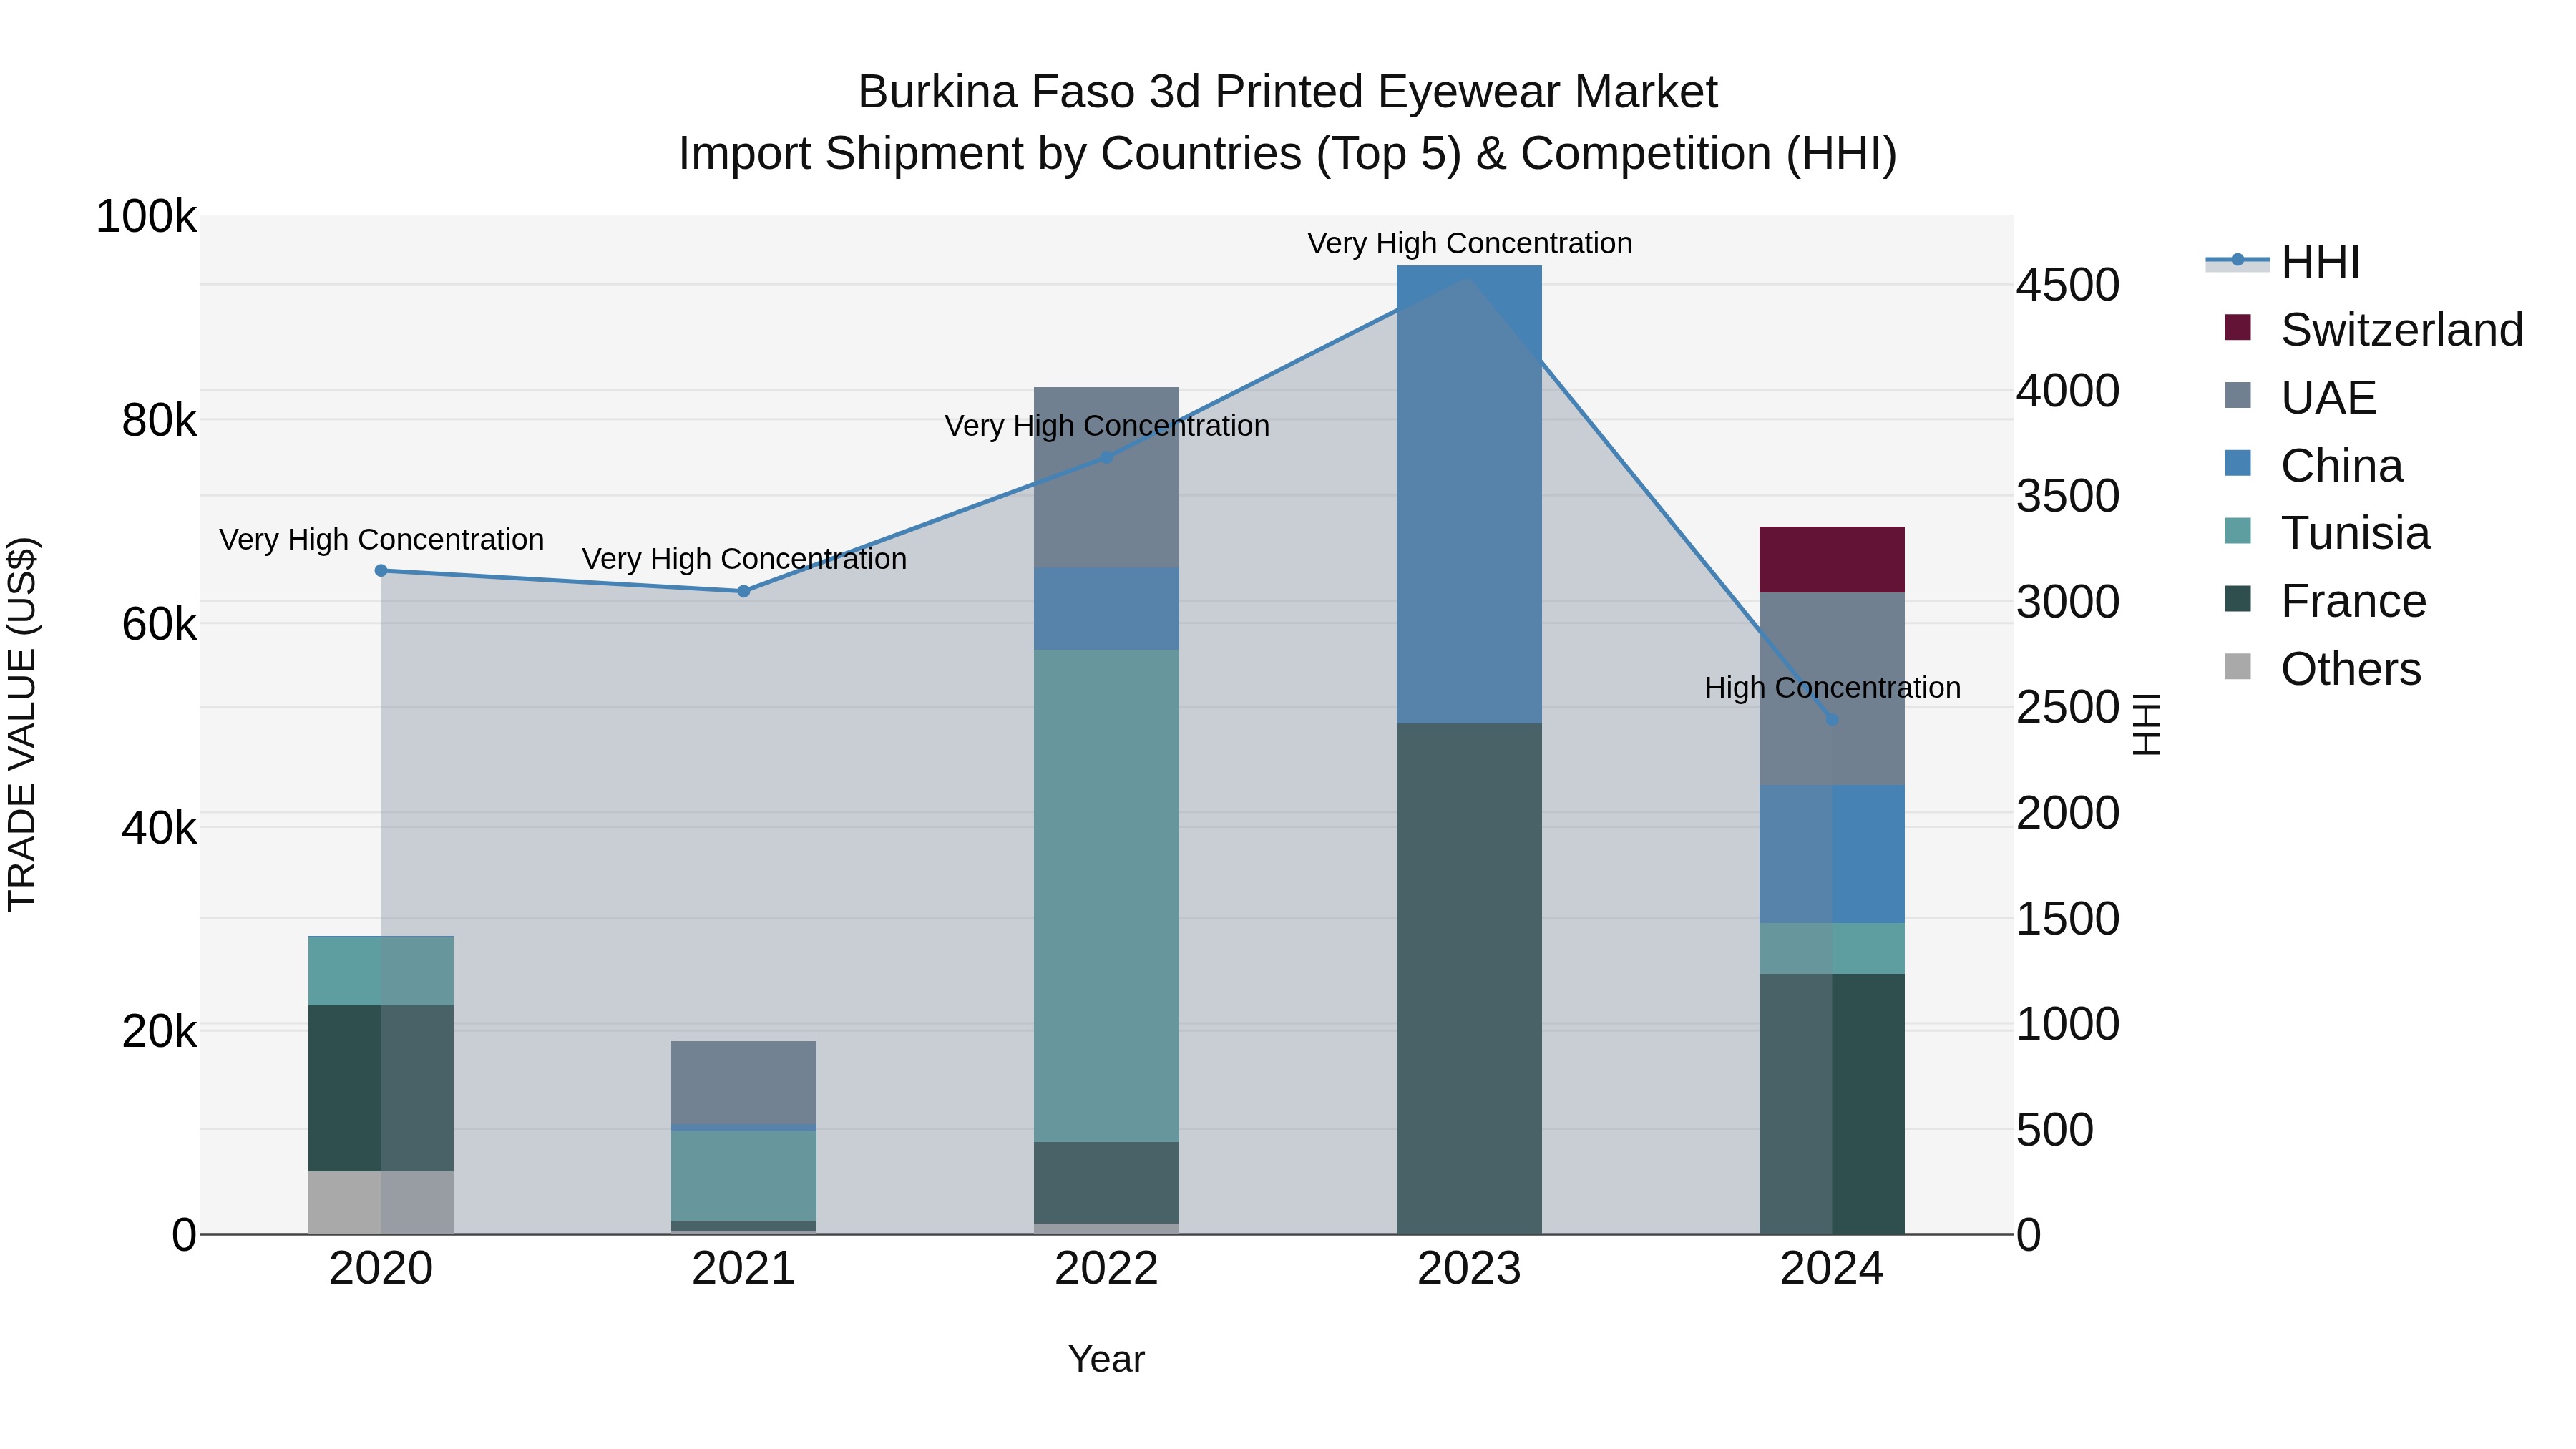
Task: Click the 'Year' axis title
Action: tap(1106, 1360)
